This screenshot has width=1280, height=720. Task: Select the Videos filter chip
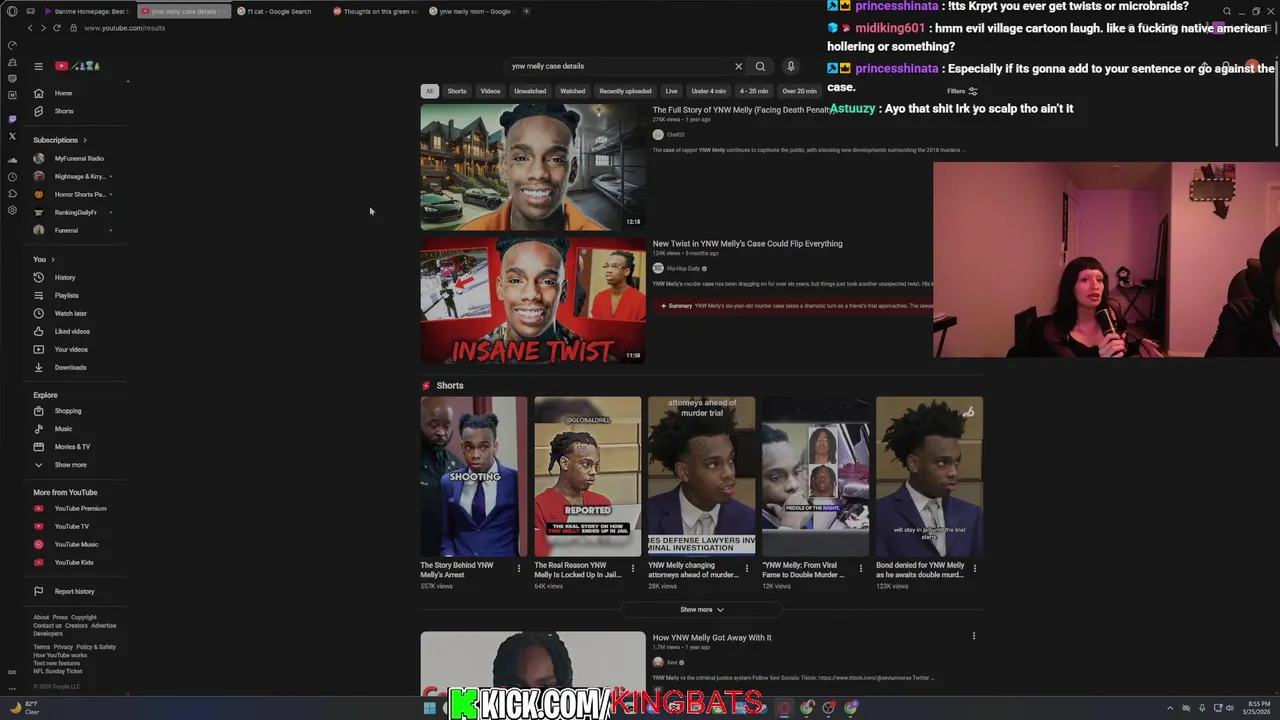tap(490, 91)
